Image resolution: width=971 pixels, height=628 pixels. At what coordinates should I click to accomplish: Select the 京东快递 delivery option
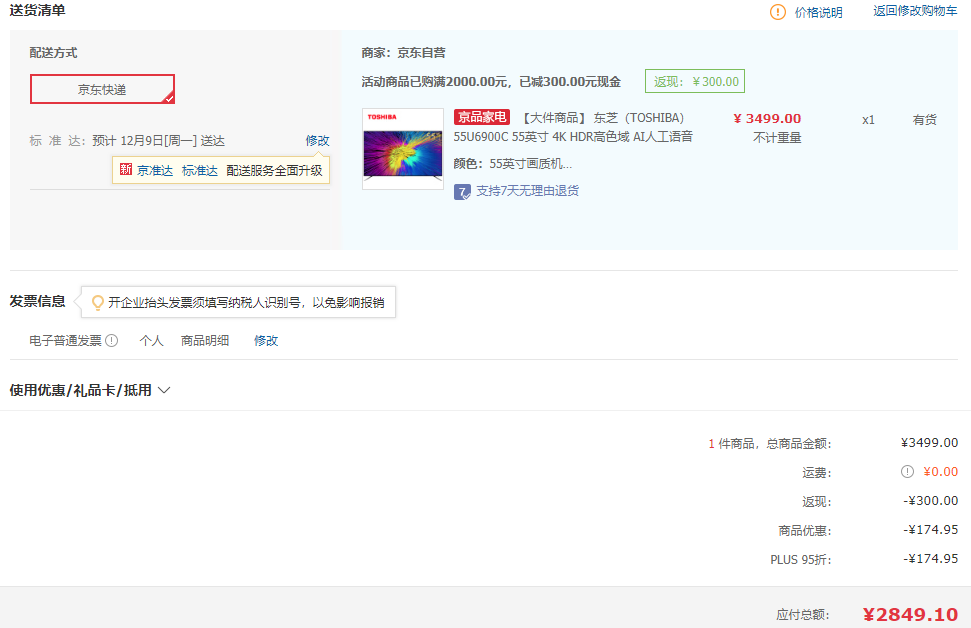102,89
